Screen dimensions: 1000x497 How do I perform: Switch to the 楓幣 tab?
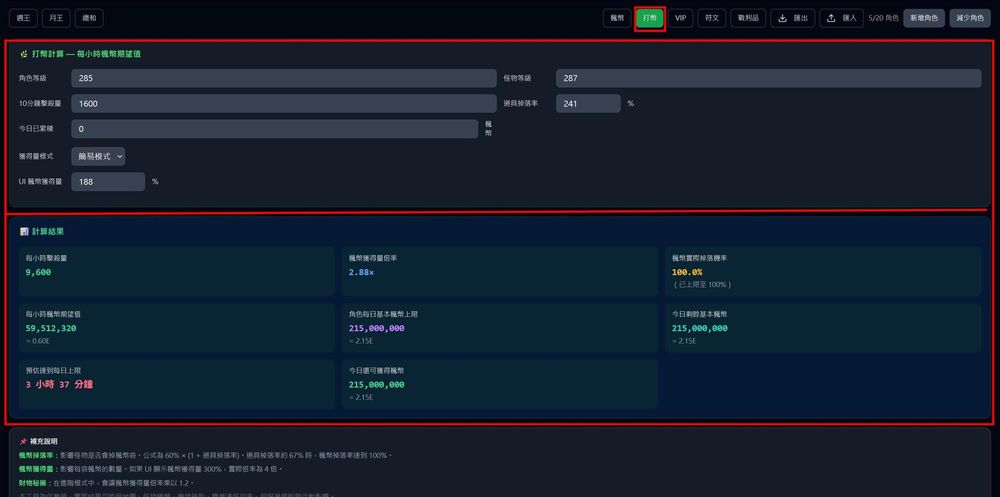[x=617, y=19]
